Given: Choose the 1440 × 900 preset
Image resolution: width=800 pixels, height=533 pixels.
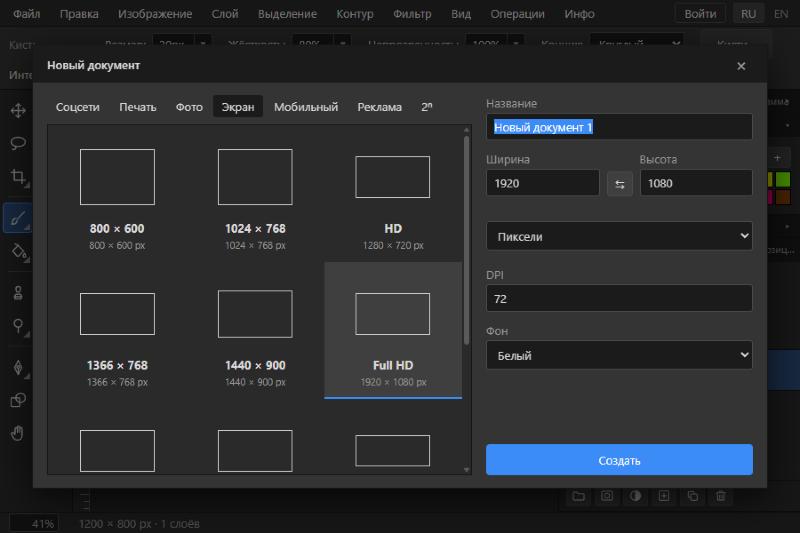Looking at the screenshot, I should (255, 331).
